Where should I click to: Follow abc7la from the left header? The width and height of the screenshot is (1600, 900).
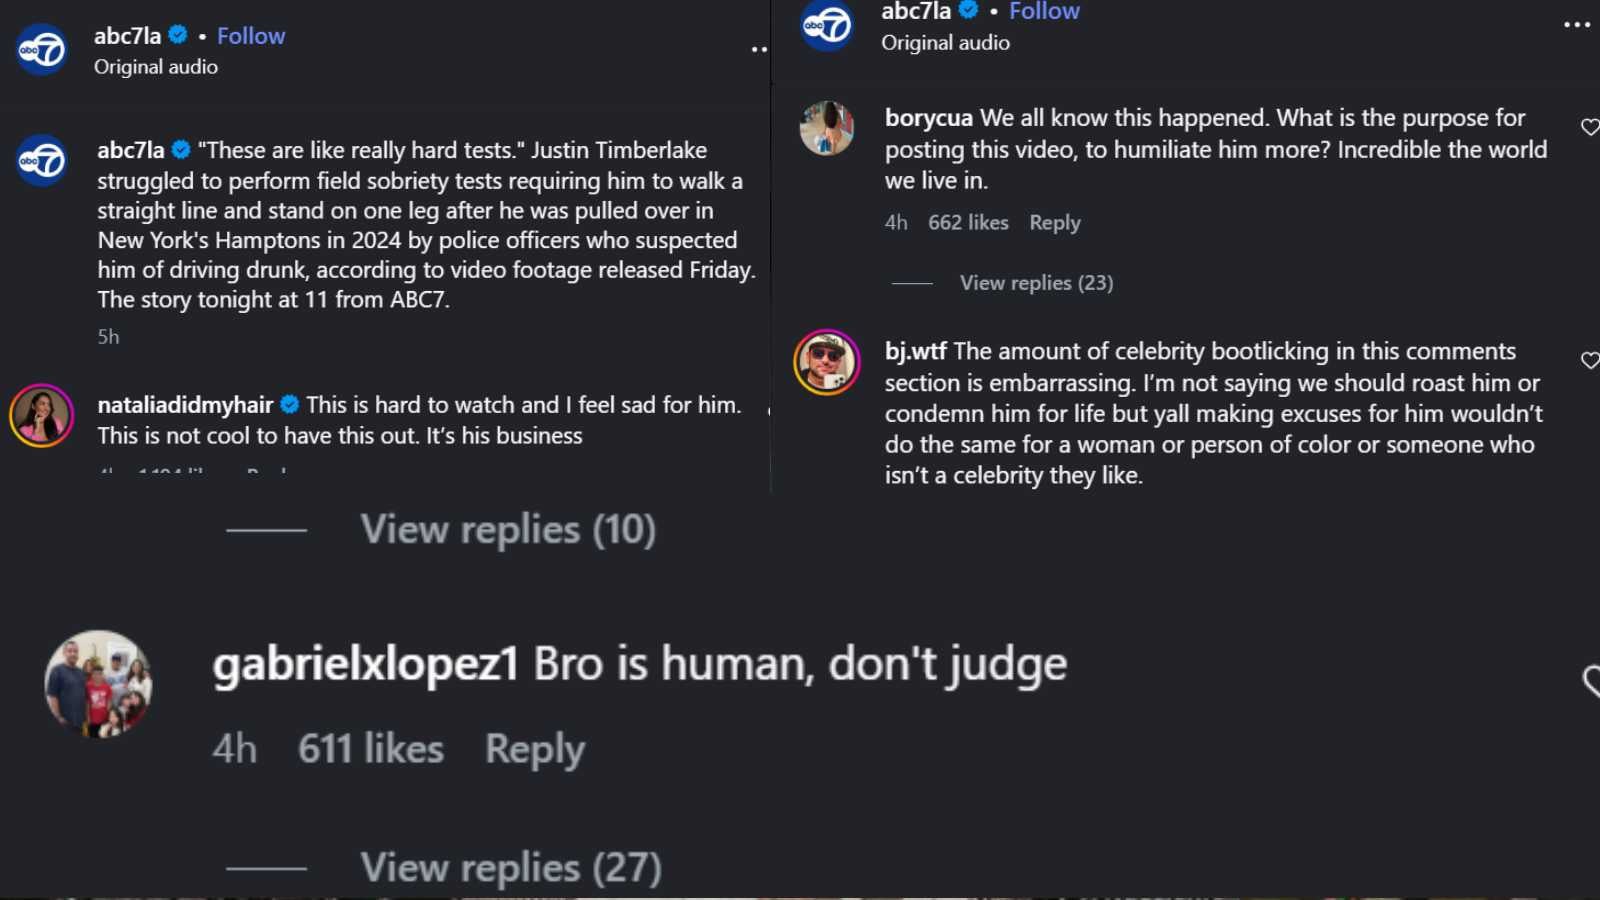click(251, 36)
